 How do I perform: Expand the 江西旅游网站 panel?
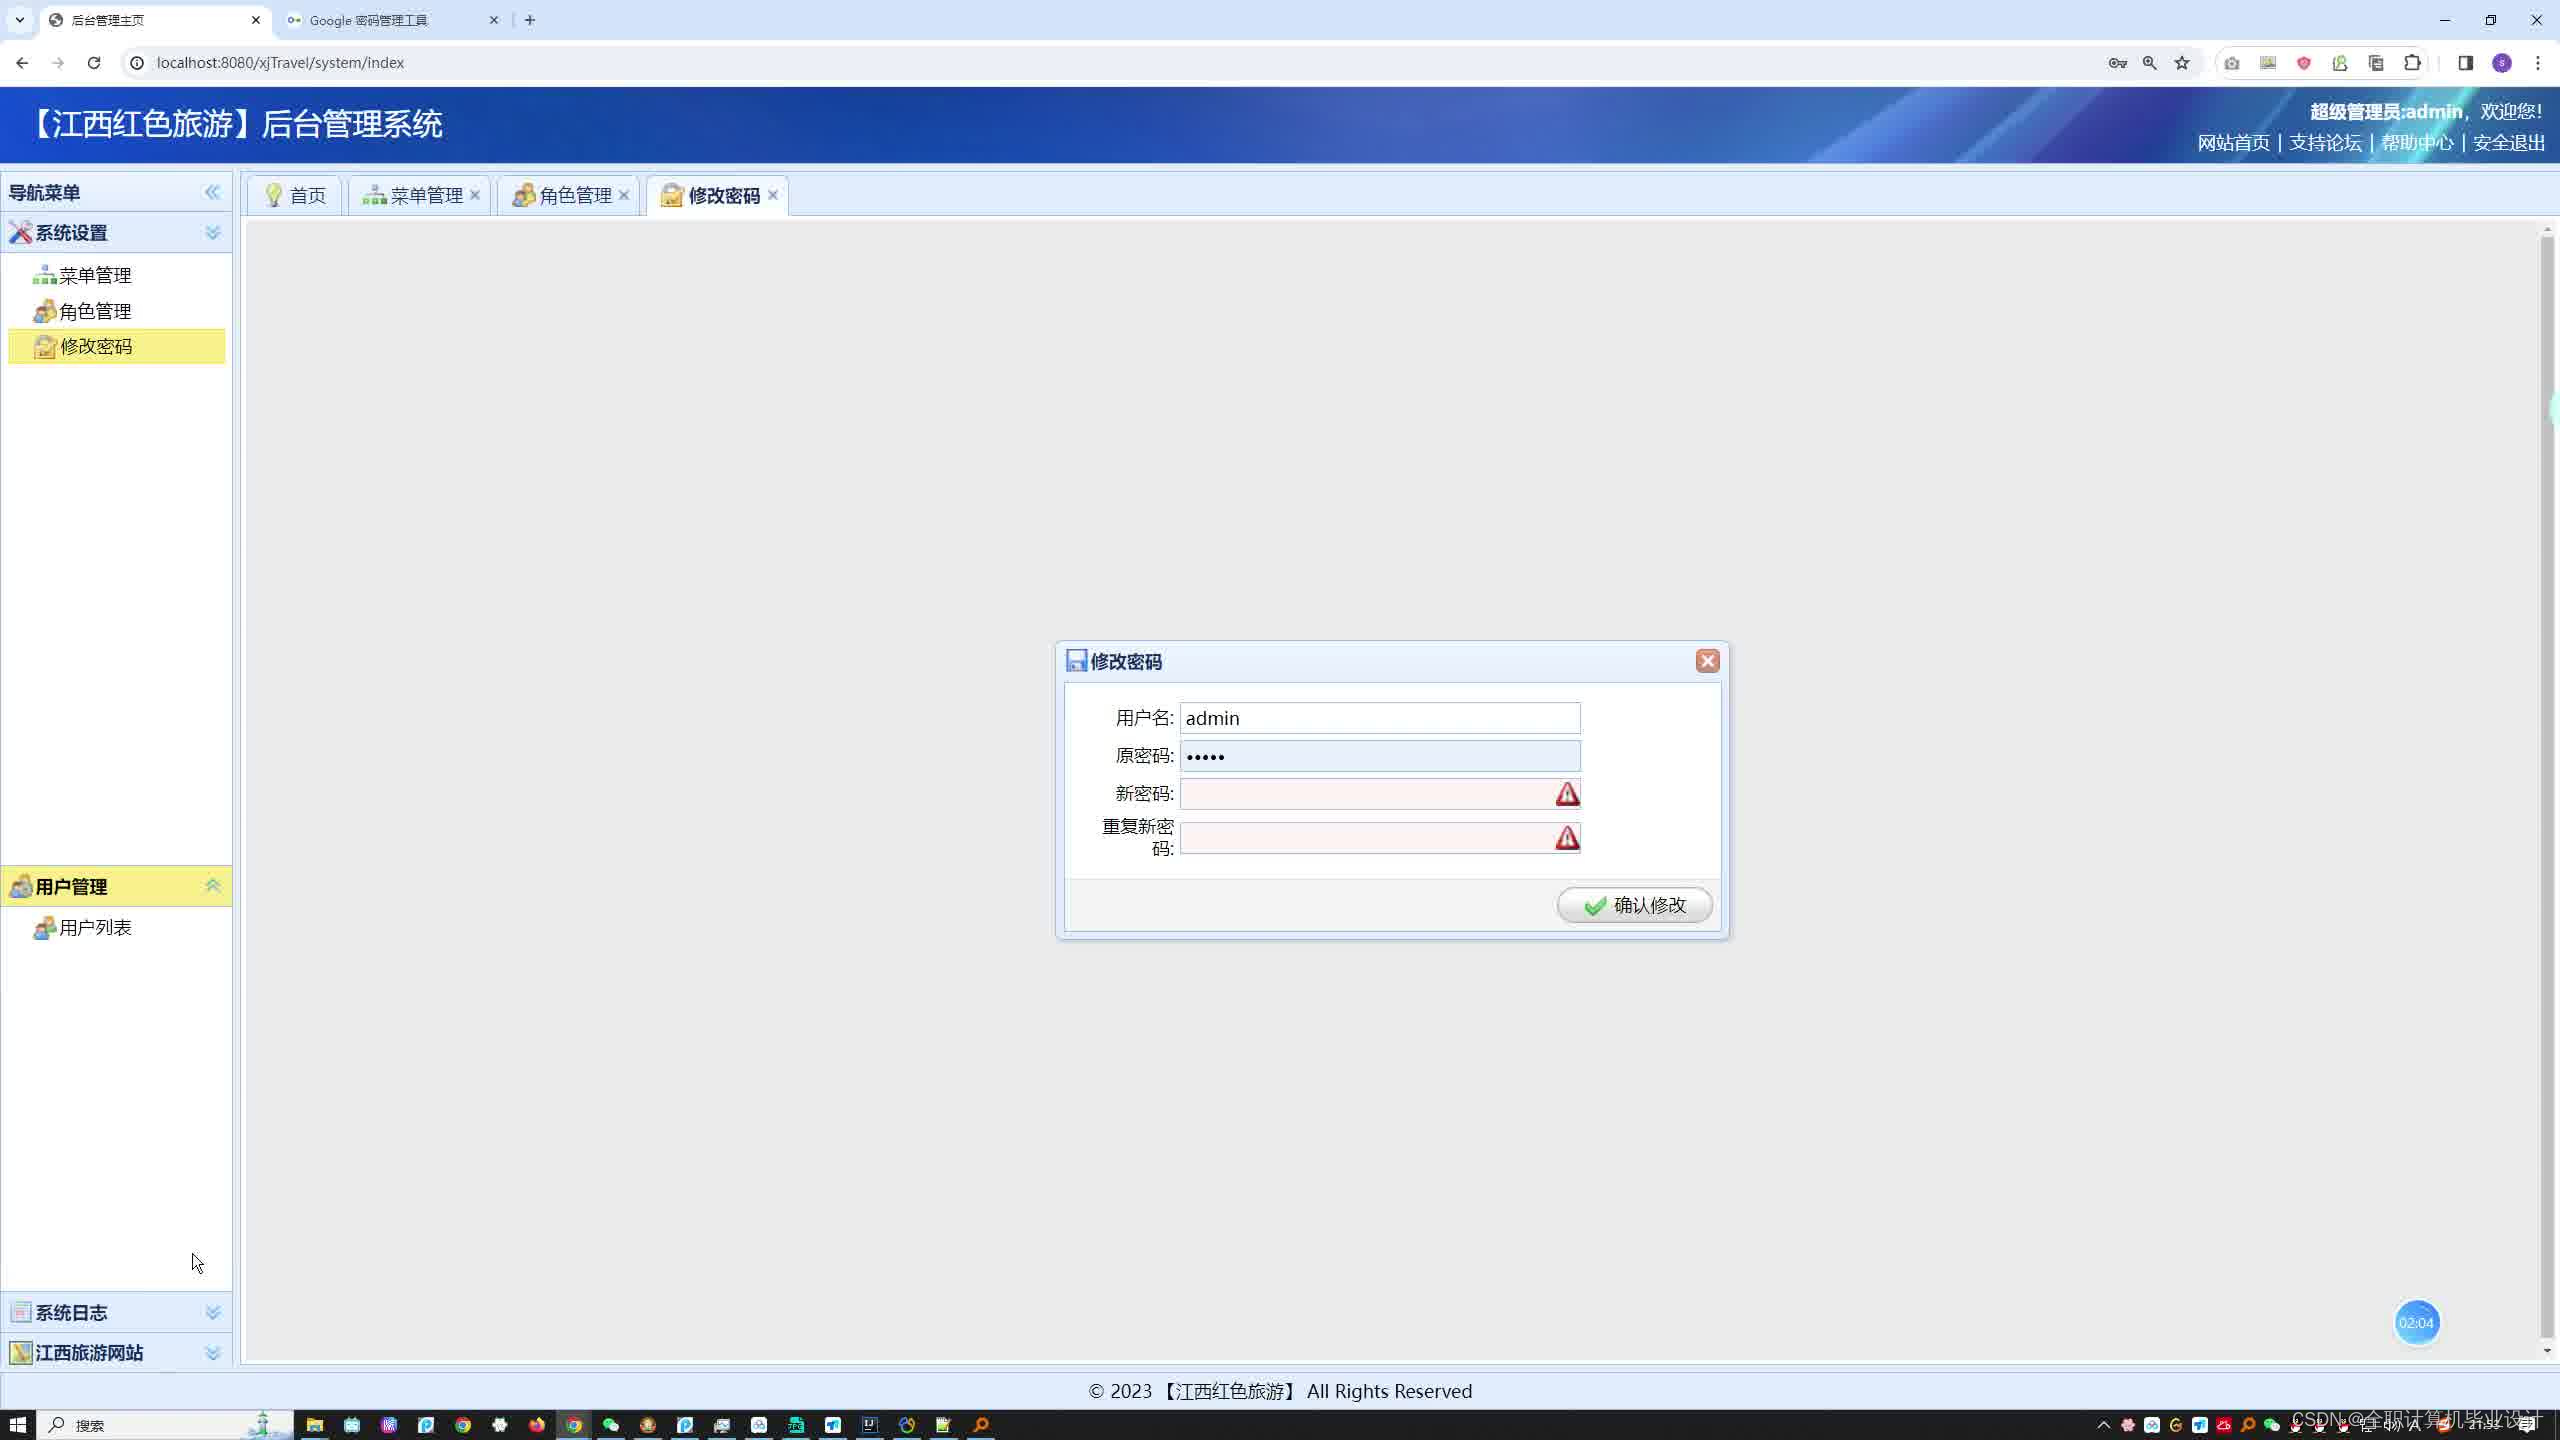click(x=212, y=1352)
